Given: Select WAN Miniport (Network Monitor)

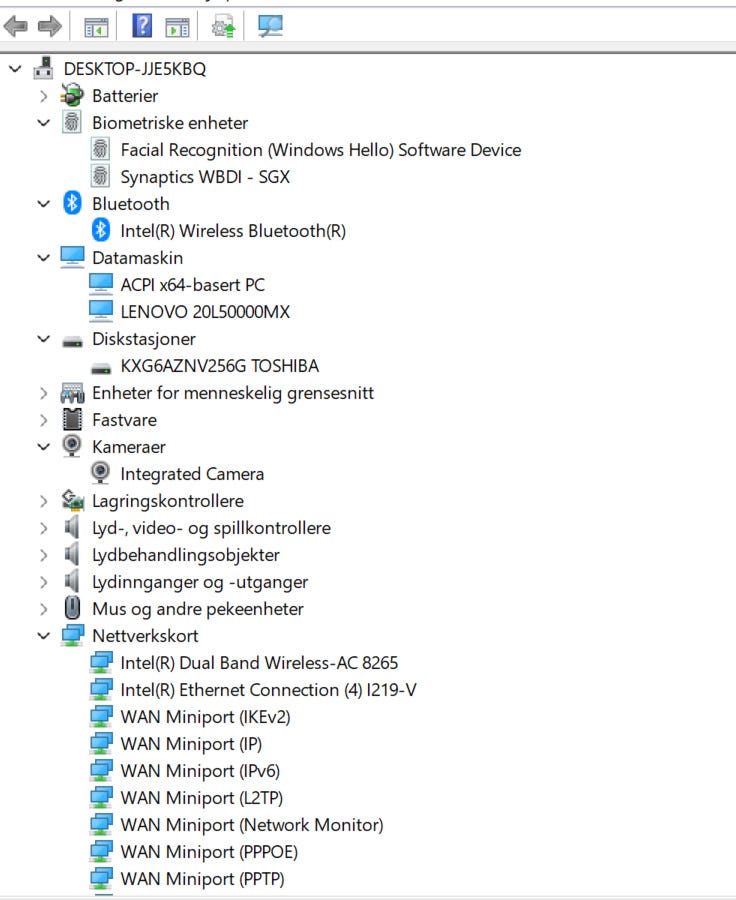Looking at the screenshot, I should [252, 825].
